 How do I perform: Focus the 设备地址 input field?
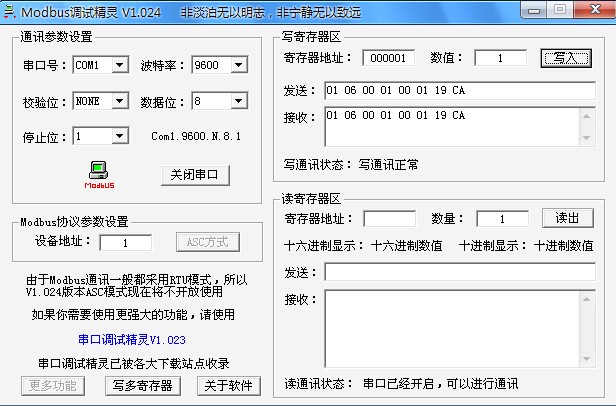tap(125, 242)
